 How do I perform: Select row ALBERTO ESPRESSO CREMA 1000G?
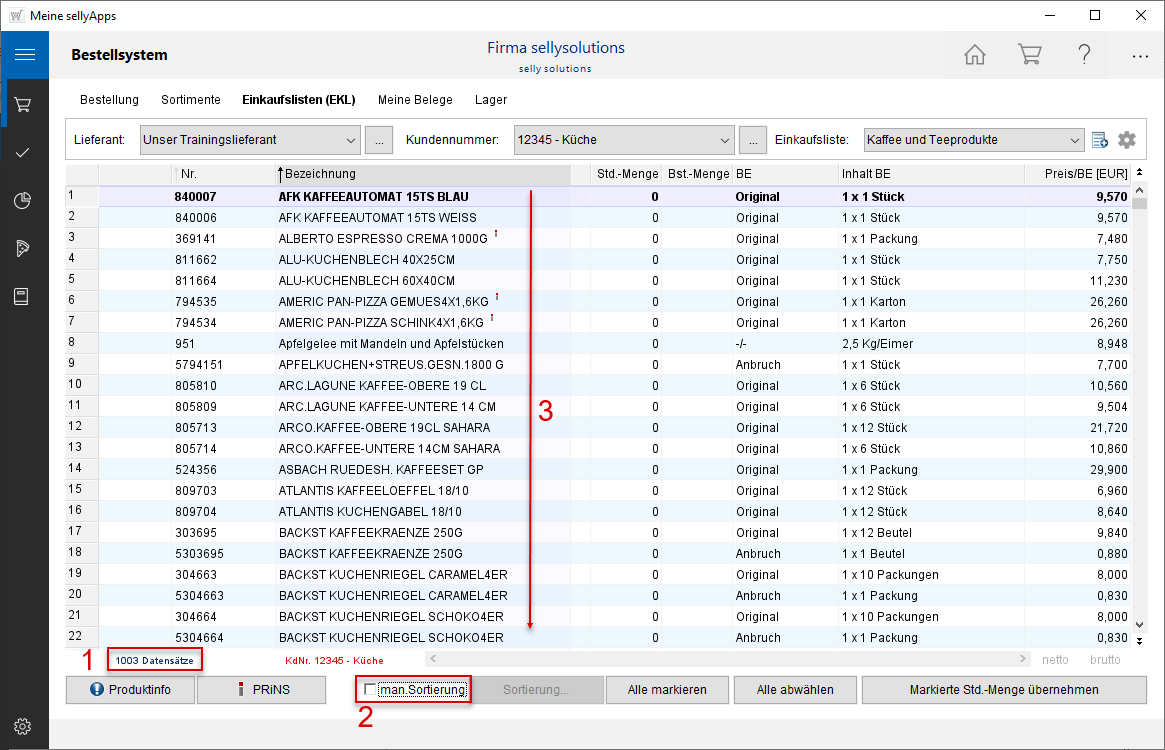pos(383,239)
